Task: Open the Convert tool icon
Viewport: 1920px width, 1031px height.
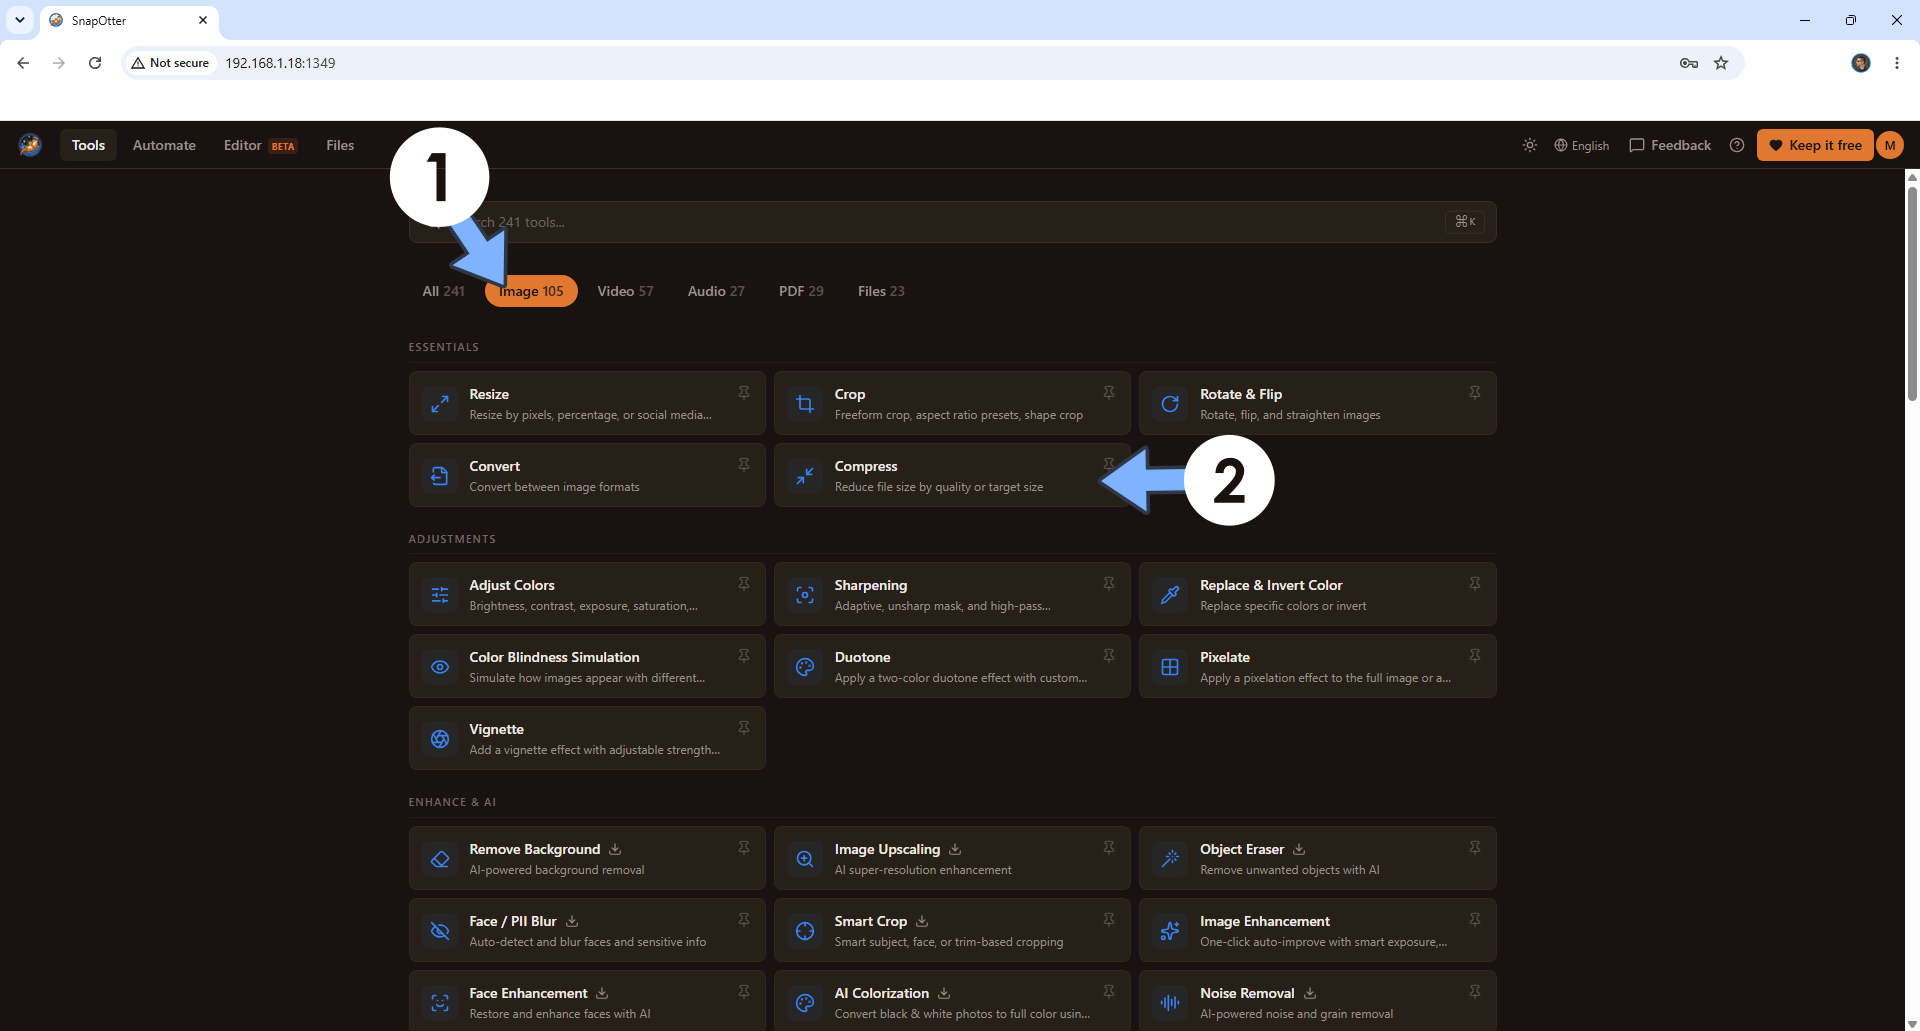Action: pyautogui.click(x=440, y=476)
